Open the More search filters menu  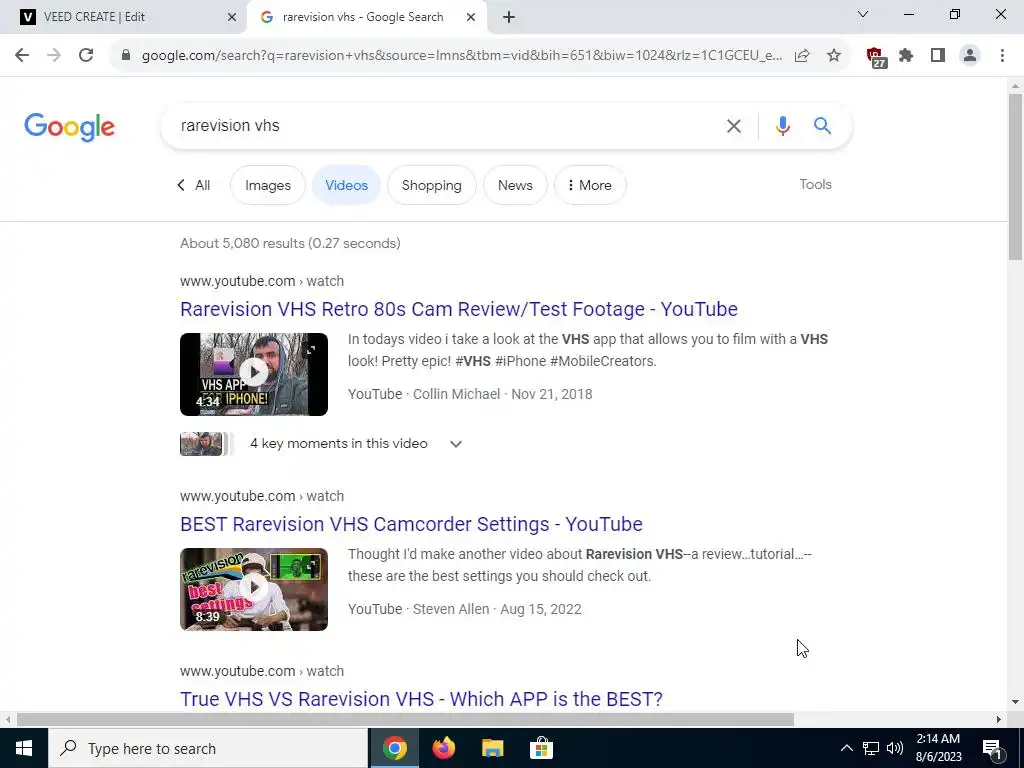[590, 185]
